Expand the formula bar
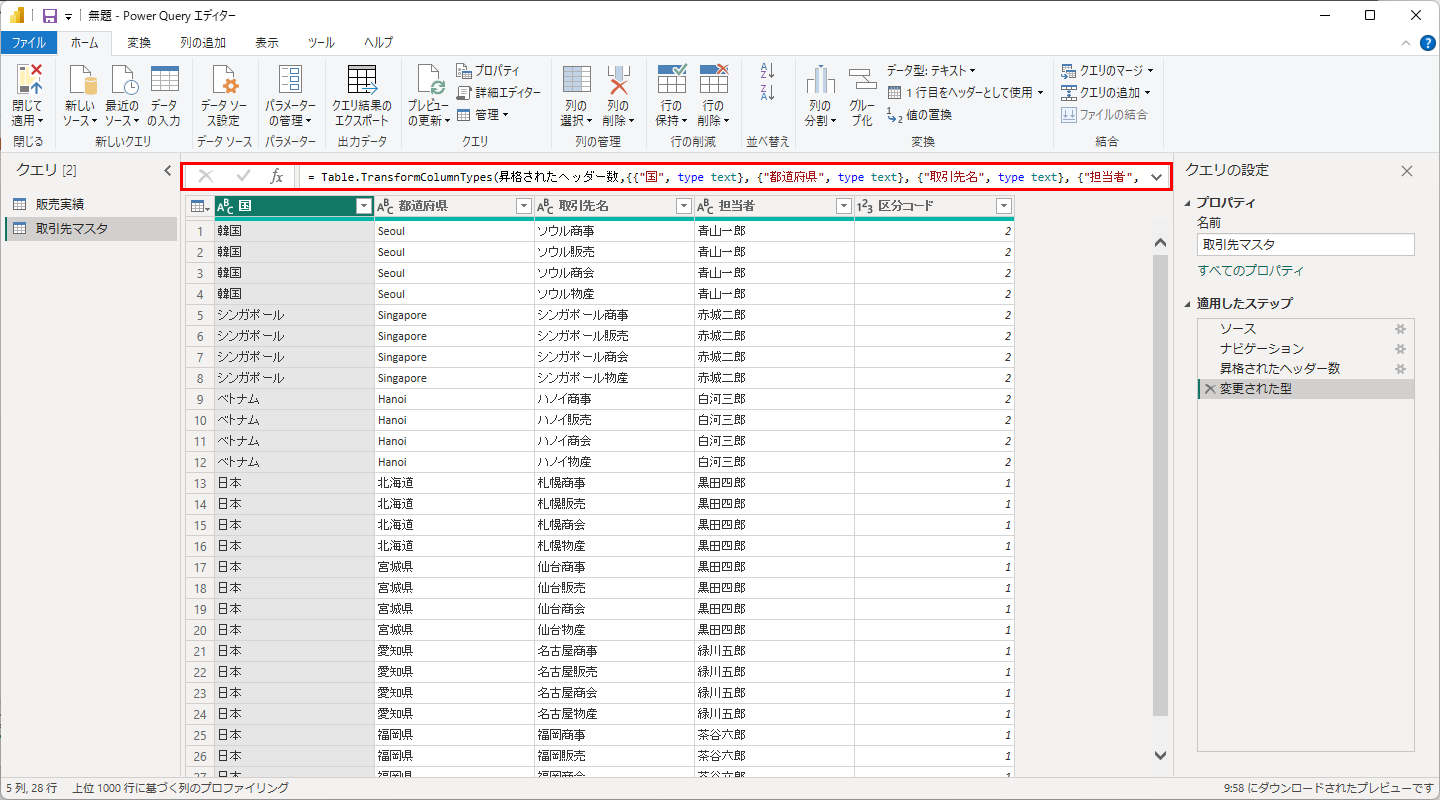 pyautogui.click(x=1157, y=177)
